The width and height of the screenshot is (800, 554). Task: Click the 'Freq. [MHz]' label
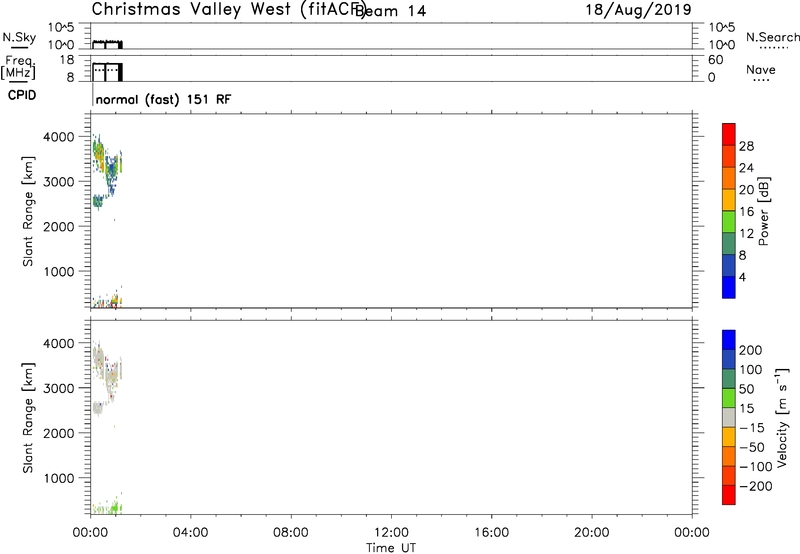pyautogui.click(x=18, y=67)
